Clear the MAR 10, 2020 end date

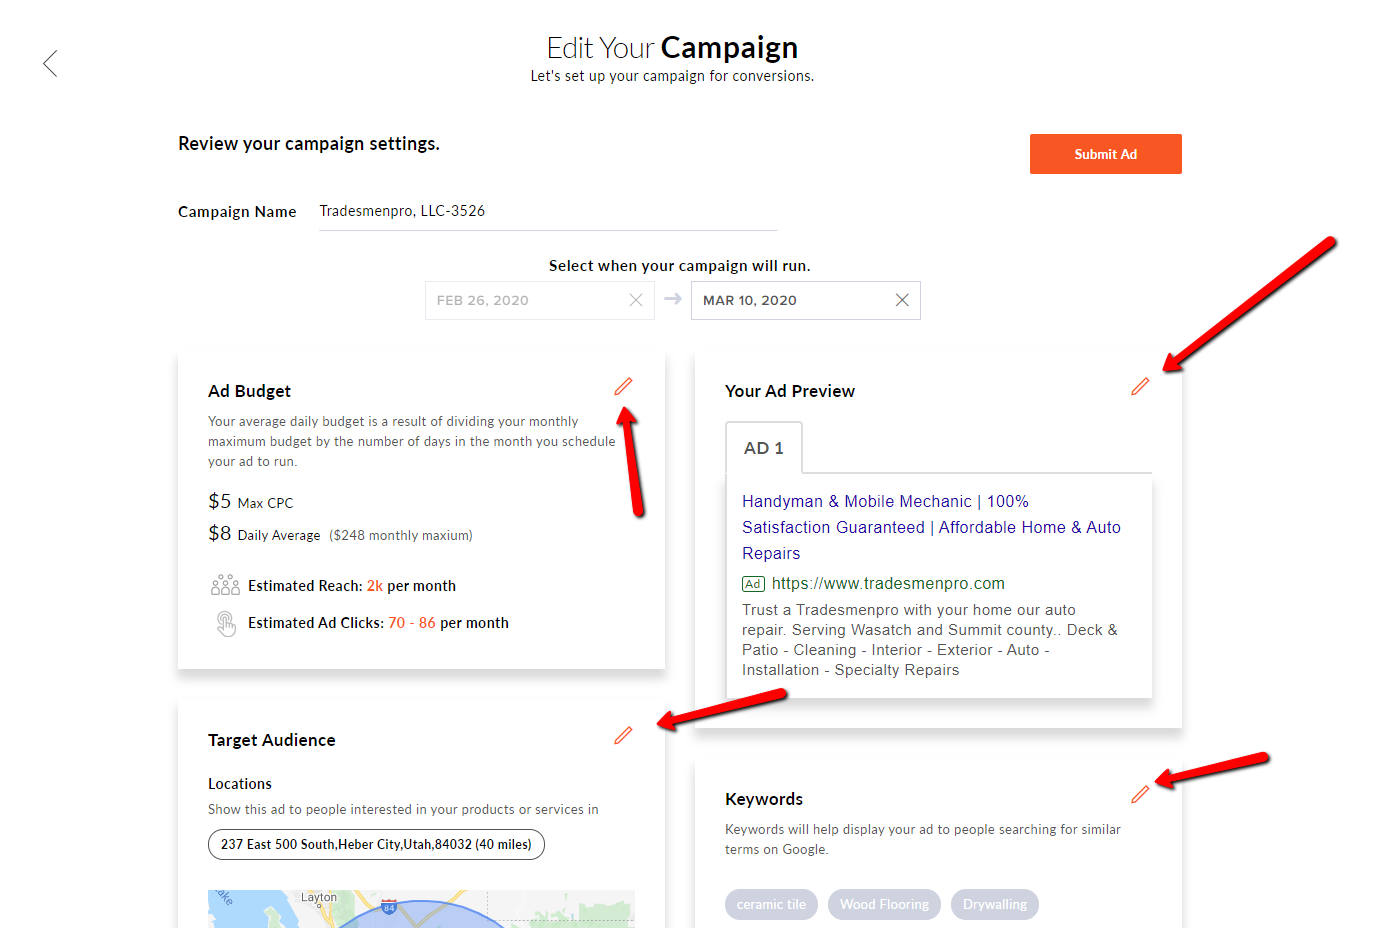coord(902,300)
